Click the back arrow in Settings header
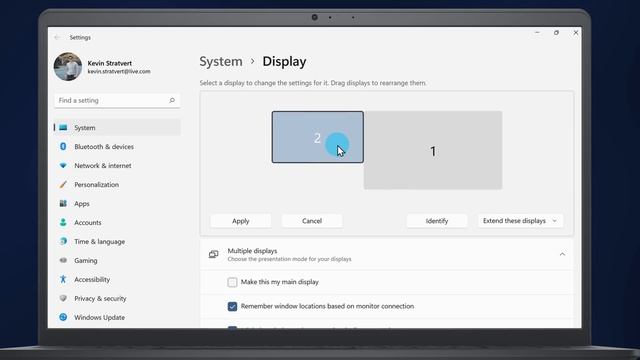 tap(57, 37)
